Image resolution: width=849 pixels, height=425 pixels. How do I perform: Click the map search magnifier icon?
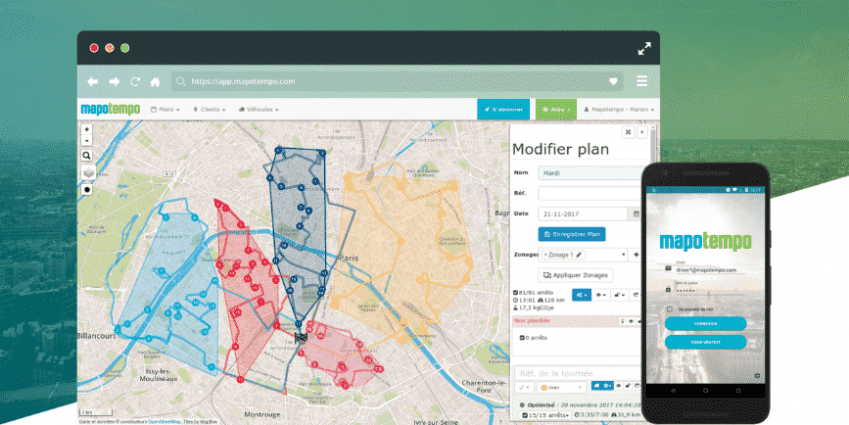pyautogui.click(x=87, y=156)
